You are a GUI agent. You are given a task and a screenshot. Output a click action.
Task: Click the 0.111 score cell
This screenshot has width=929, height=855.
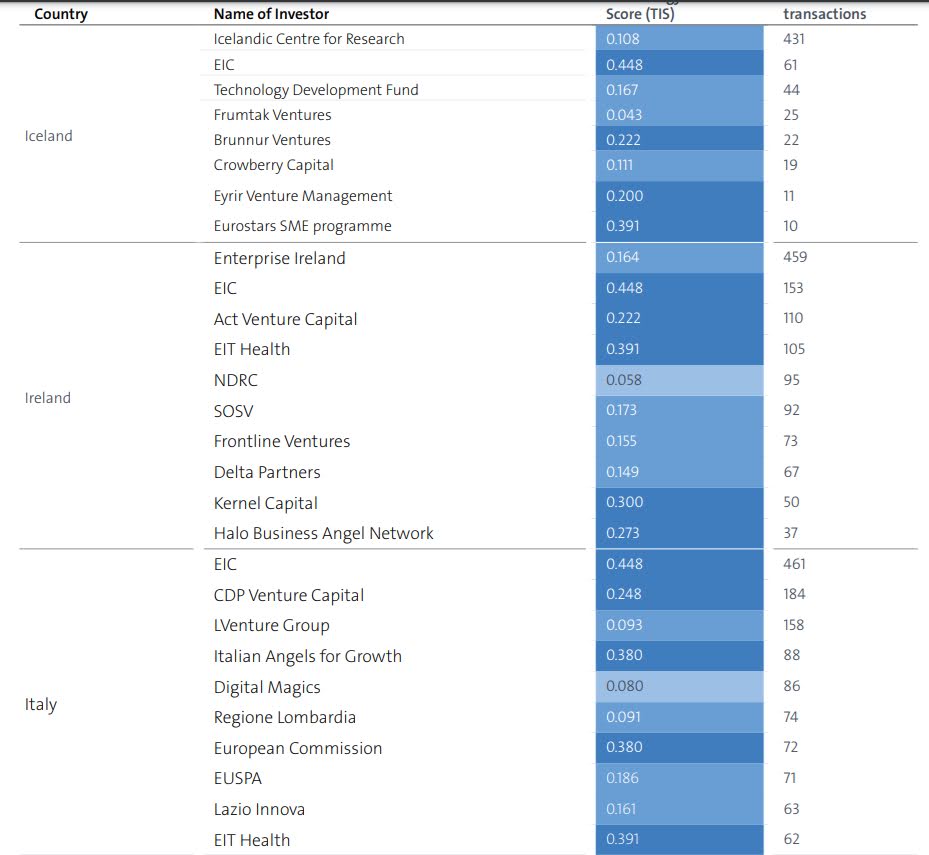(680, 165)
